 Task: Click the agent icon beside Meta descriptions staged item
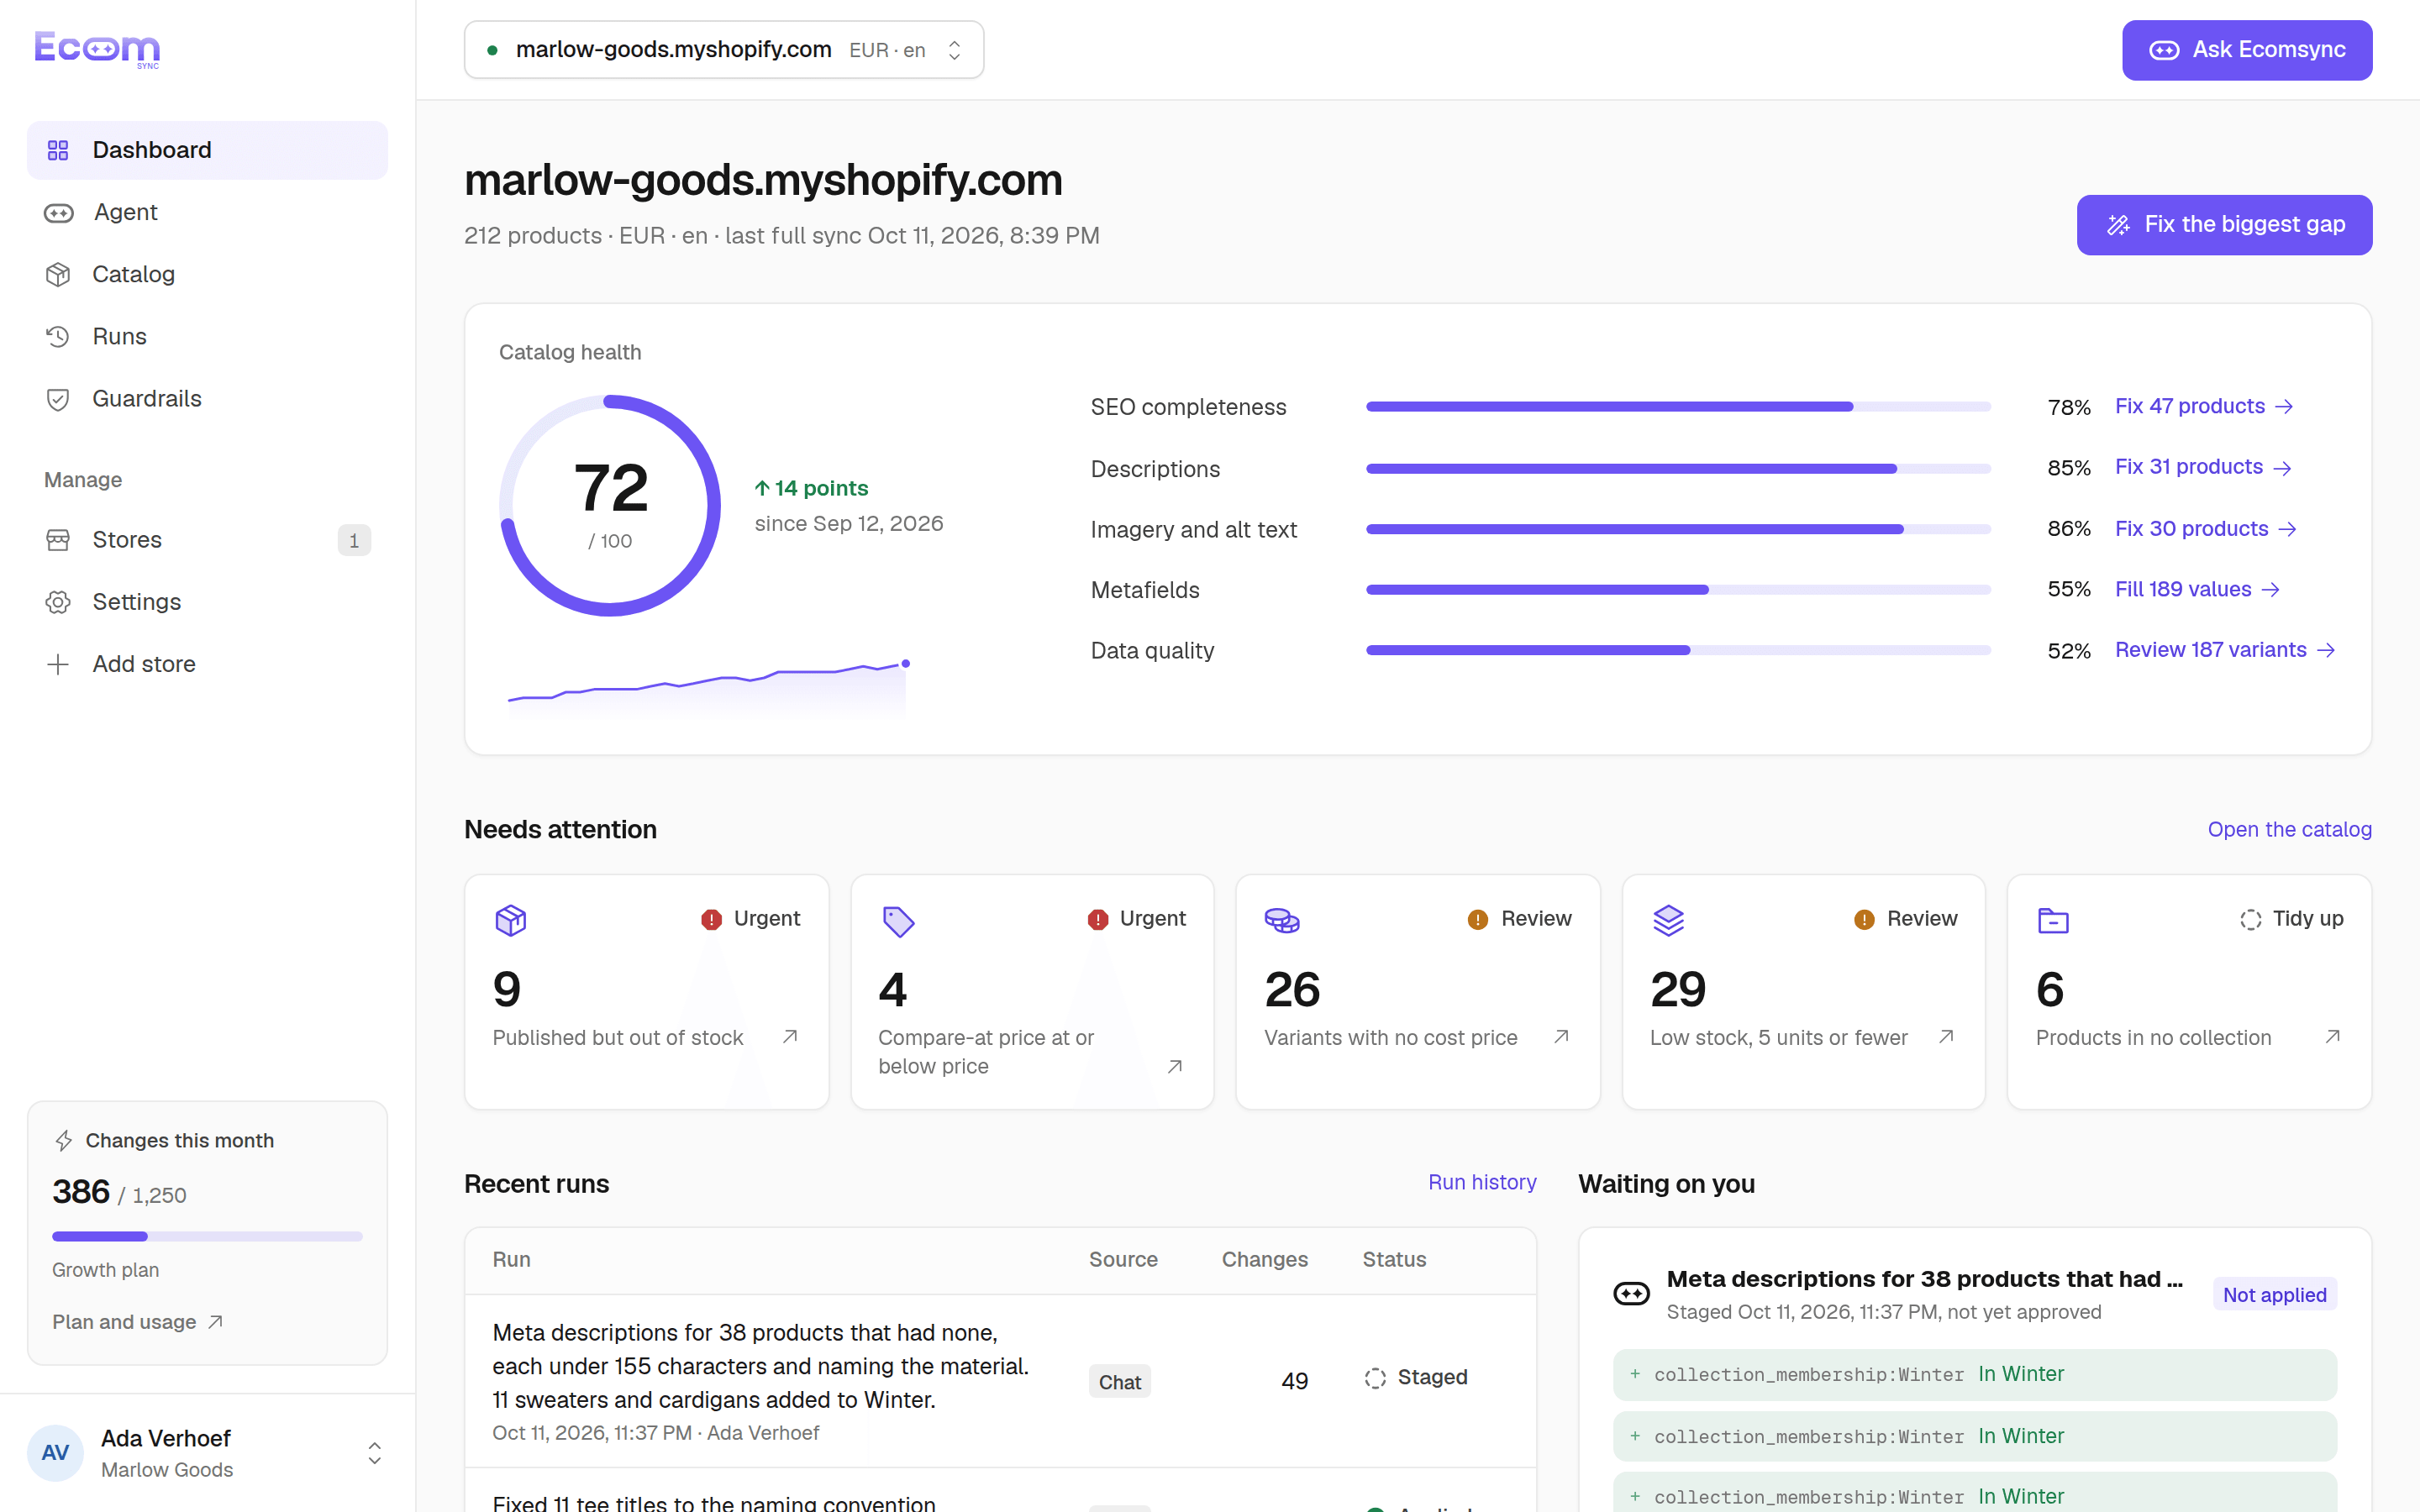pos(1631,1294)
